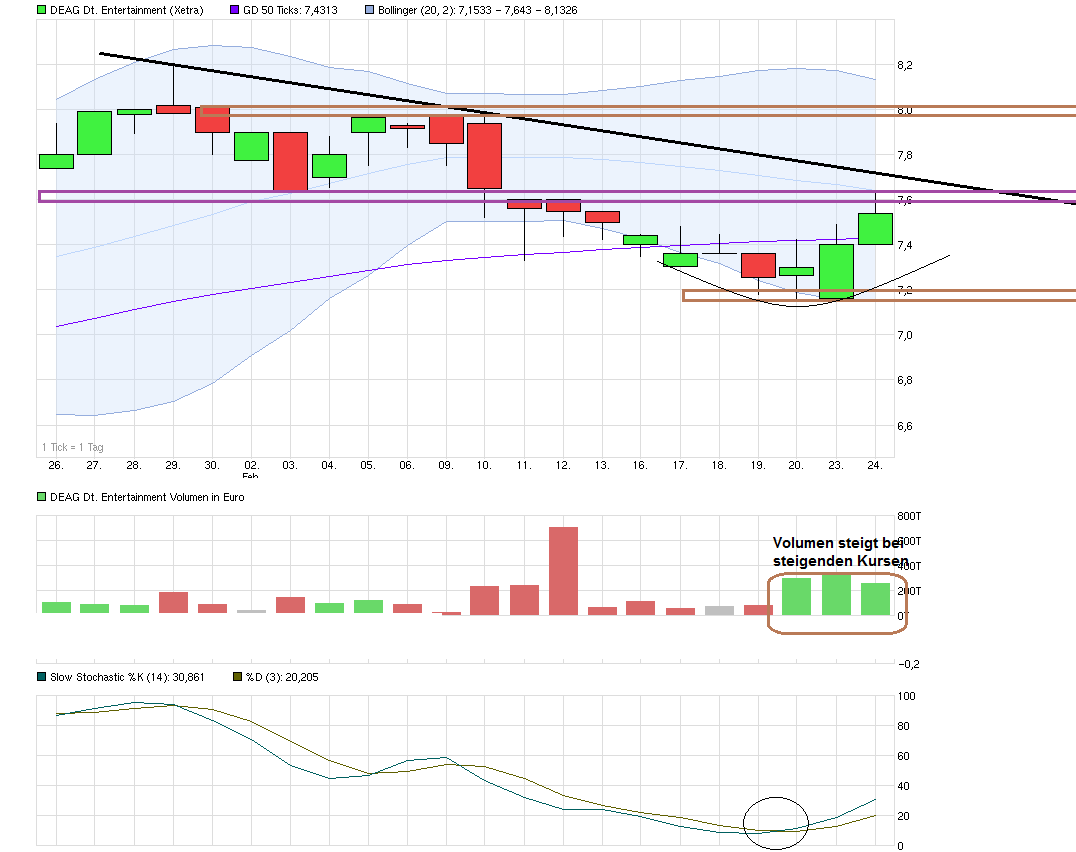Click the first green candlestick on the 26th
Viewport: 1076px width, 852px height.
point(56,161)
